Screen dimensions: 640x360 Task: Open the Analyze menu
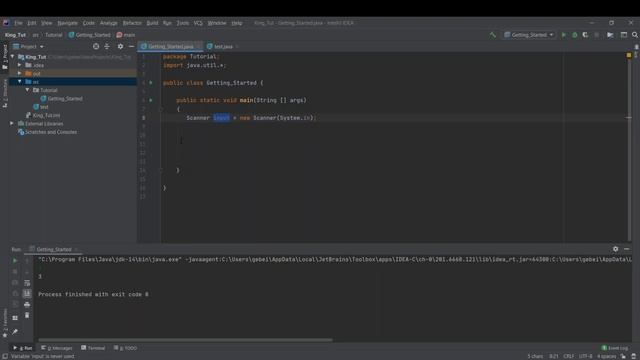[109, 23]
